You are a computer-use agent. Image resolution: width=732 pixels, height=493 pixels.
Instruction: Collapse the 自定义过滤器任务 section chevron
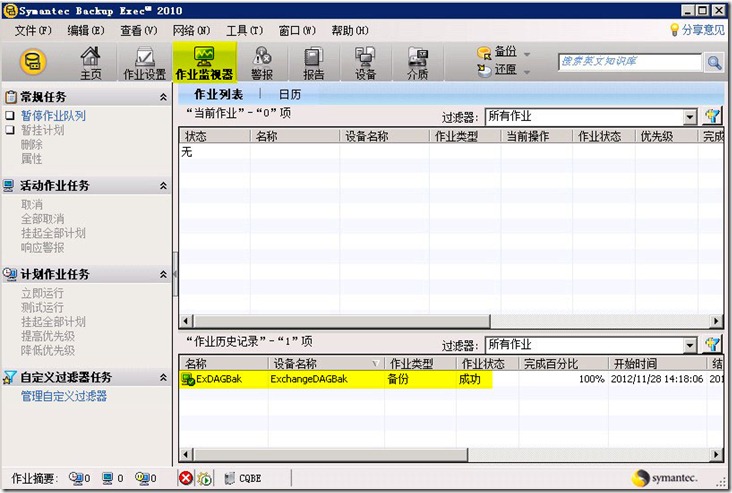click(x=163, y=377)
